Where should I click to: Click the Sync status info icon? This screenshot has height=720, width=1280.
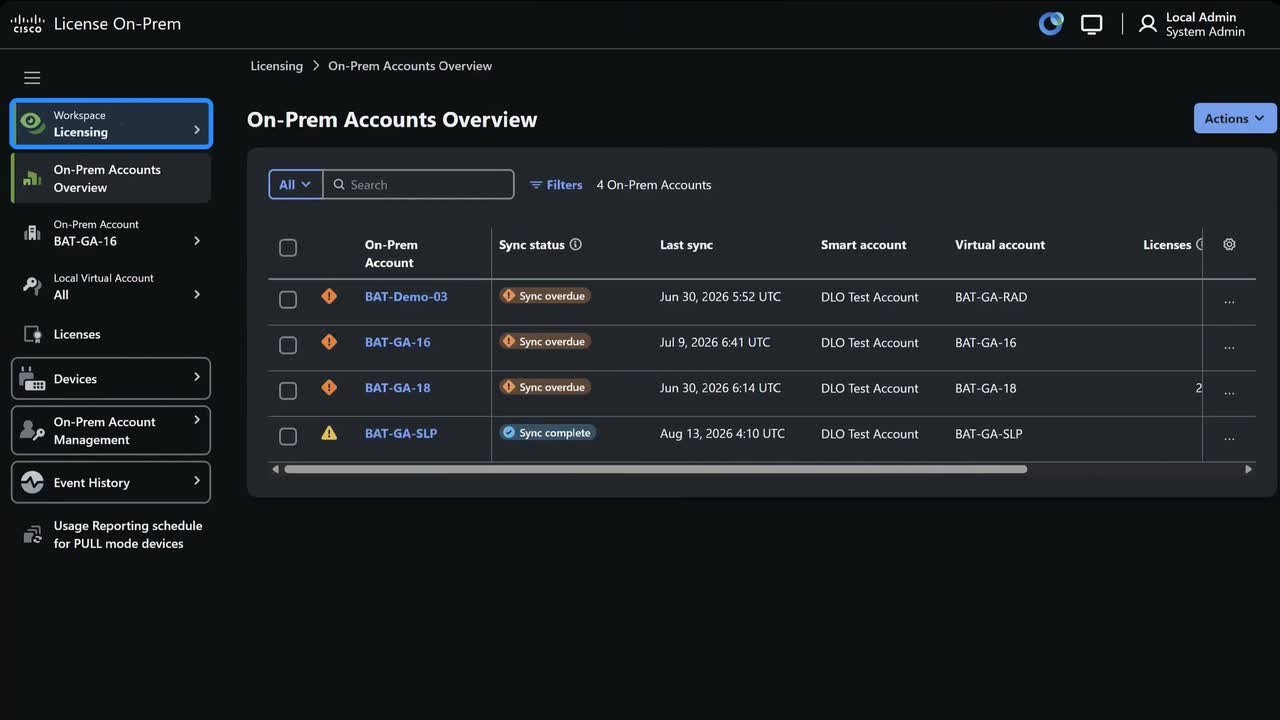[576, 244]
